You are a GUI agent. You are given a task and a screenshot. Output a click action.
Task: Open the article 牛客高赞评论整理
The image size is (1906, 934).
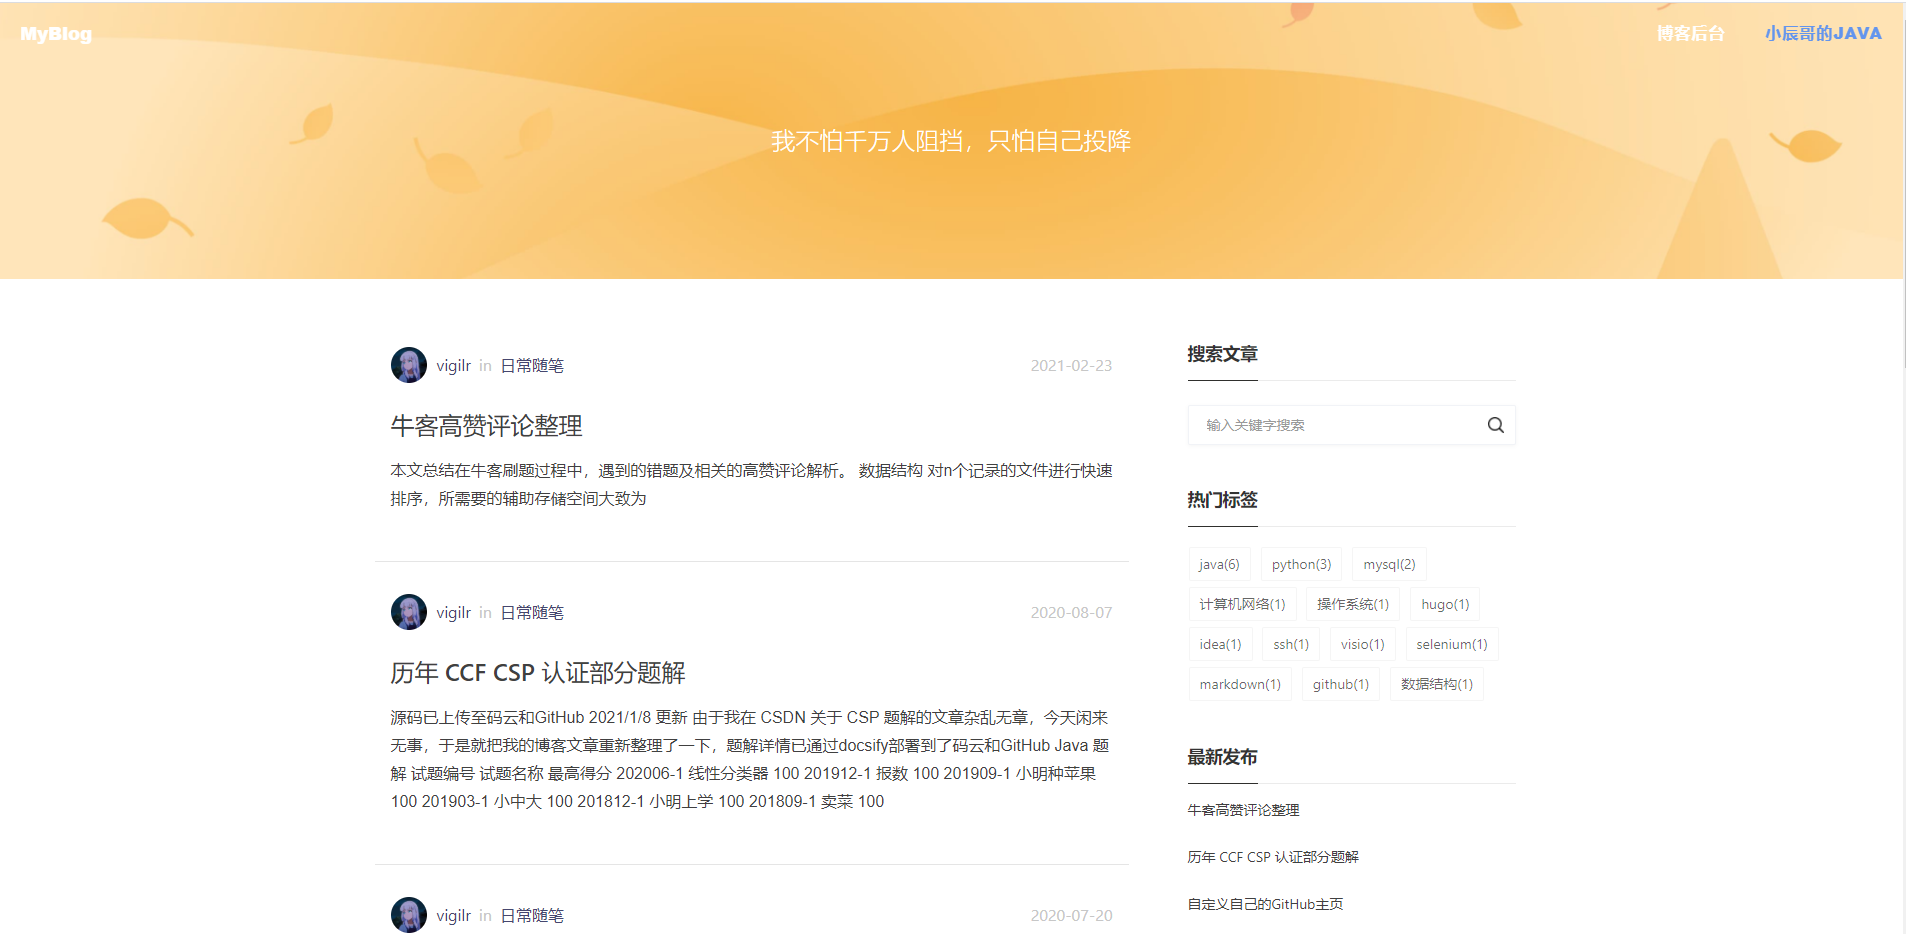[487, 426]
